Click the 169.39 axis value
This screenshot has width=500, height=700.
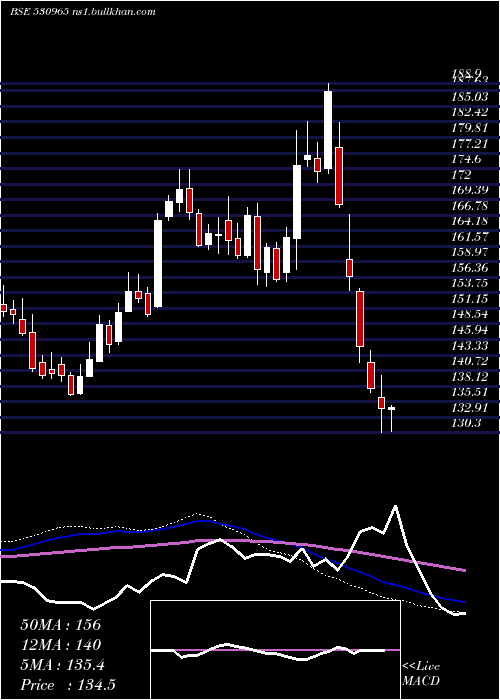469,190
